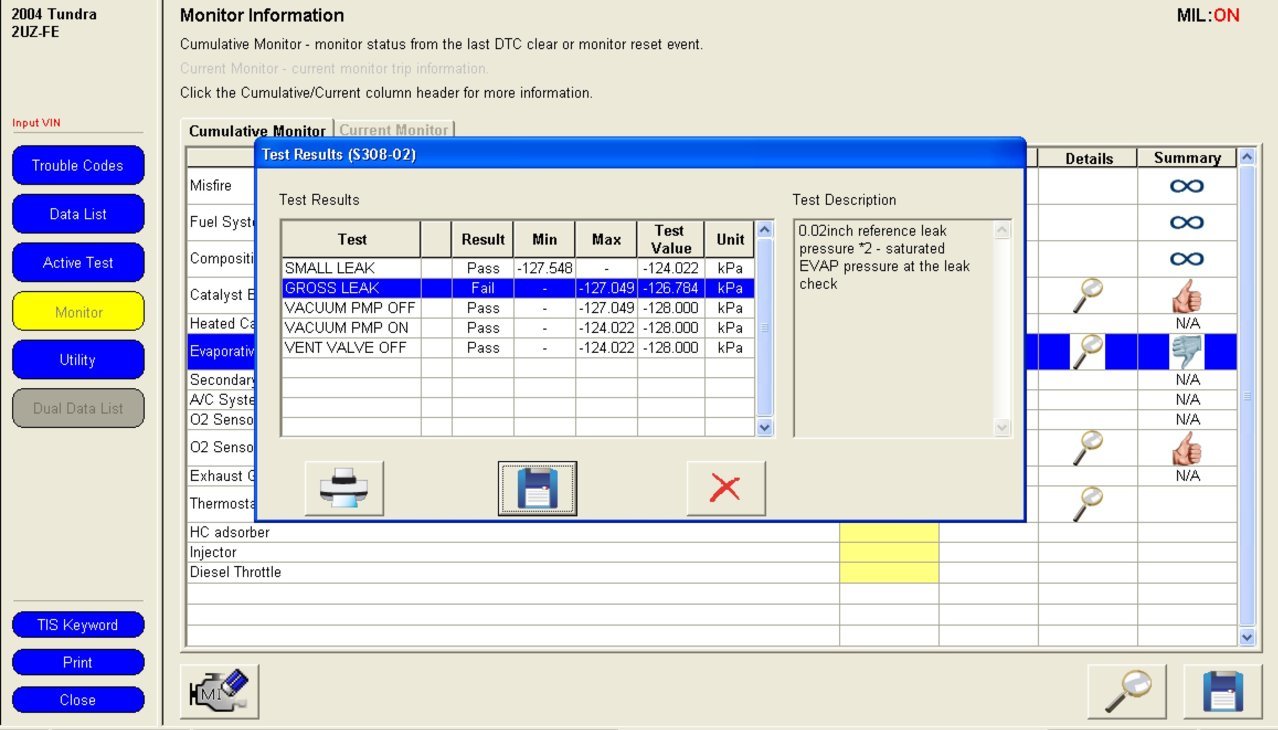Click yellow cell in Injector row

tap(889, 552)
